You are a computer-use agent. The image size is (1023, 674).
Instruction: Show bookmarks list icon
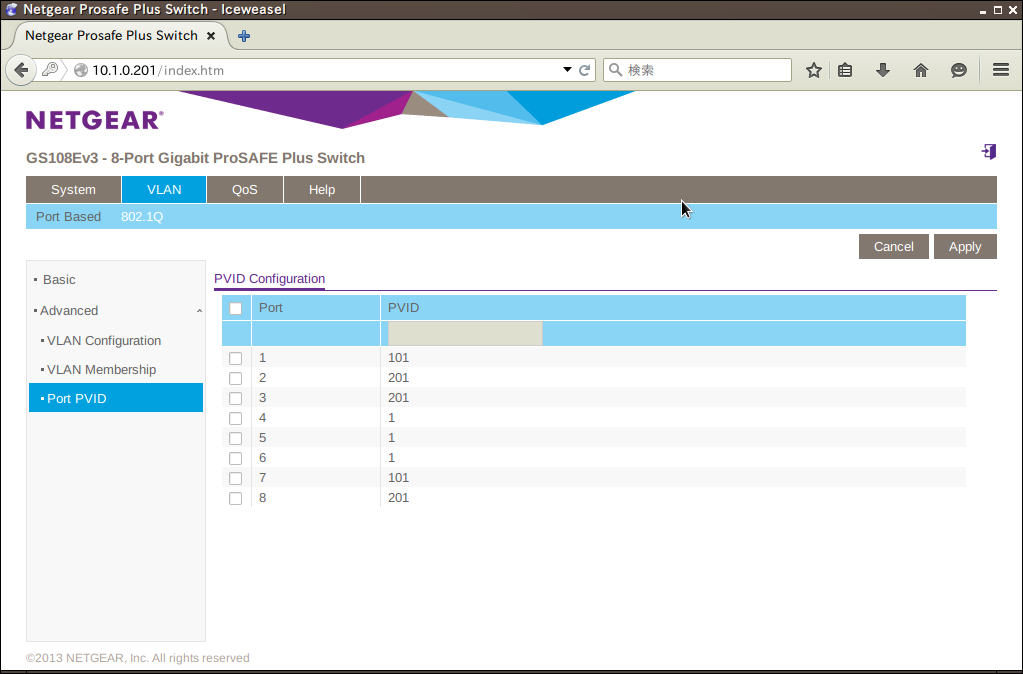[x=845, y=70]
